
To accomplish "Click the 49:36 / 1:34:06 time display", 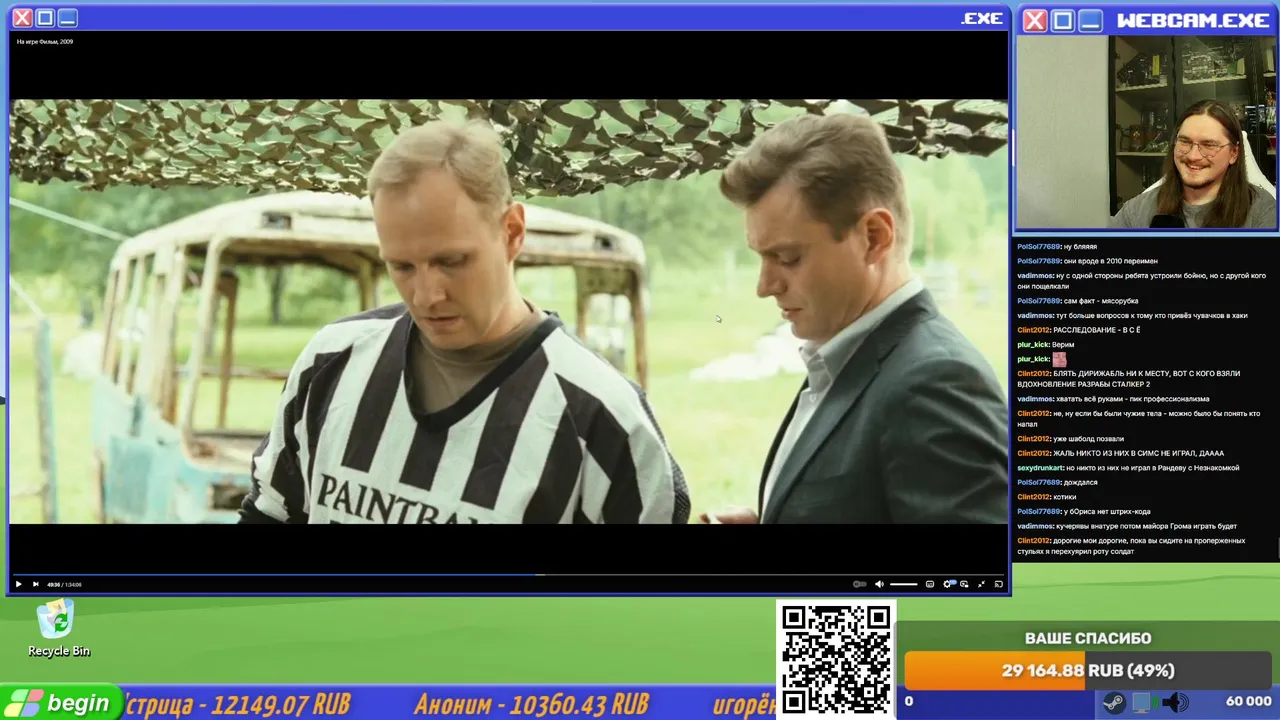I will point(64,584).
